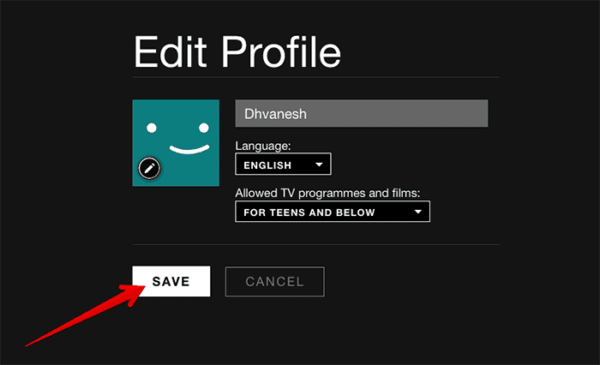Image resolution: width=600 pixels, height=365 pixels.
Task: Click the Dhvanesh profile name field
Action: point(361,113)
